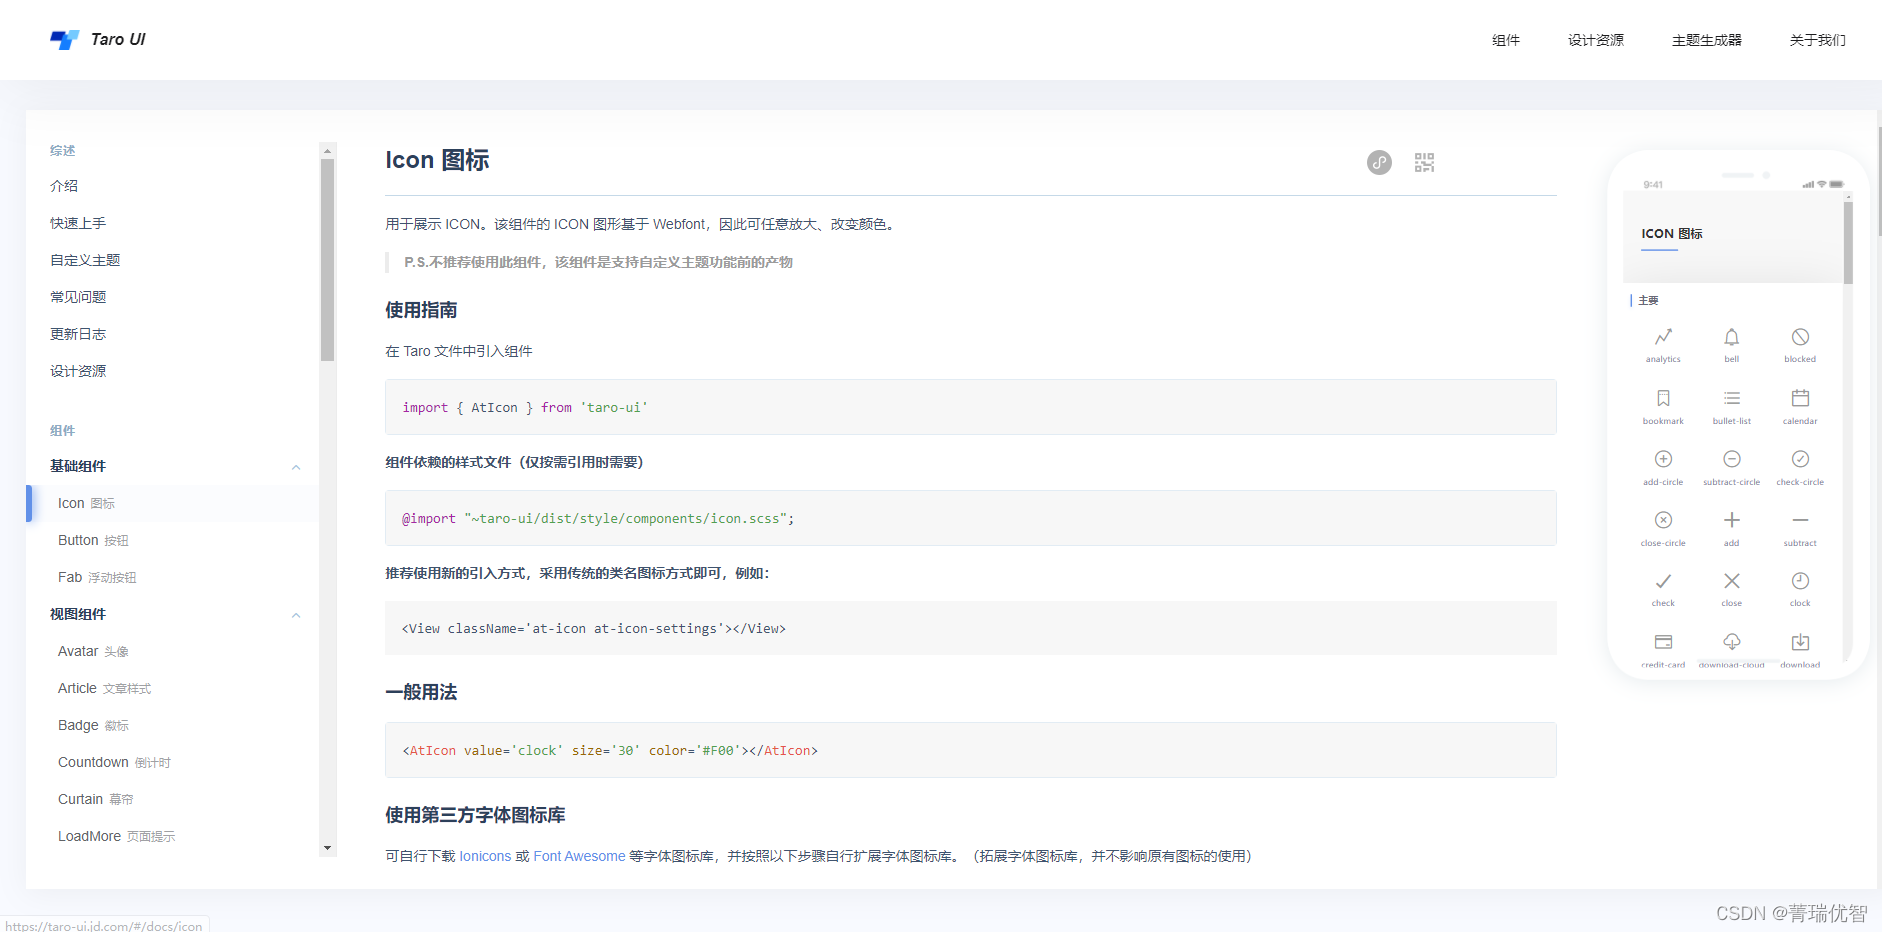The width and height of the screenshot is (1882, 932).
Task: Click the Taro UI logo
Action: pos(97,39)
